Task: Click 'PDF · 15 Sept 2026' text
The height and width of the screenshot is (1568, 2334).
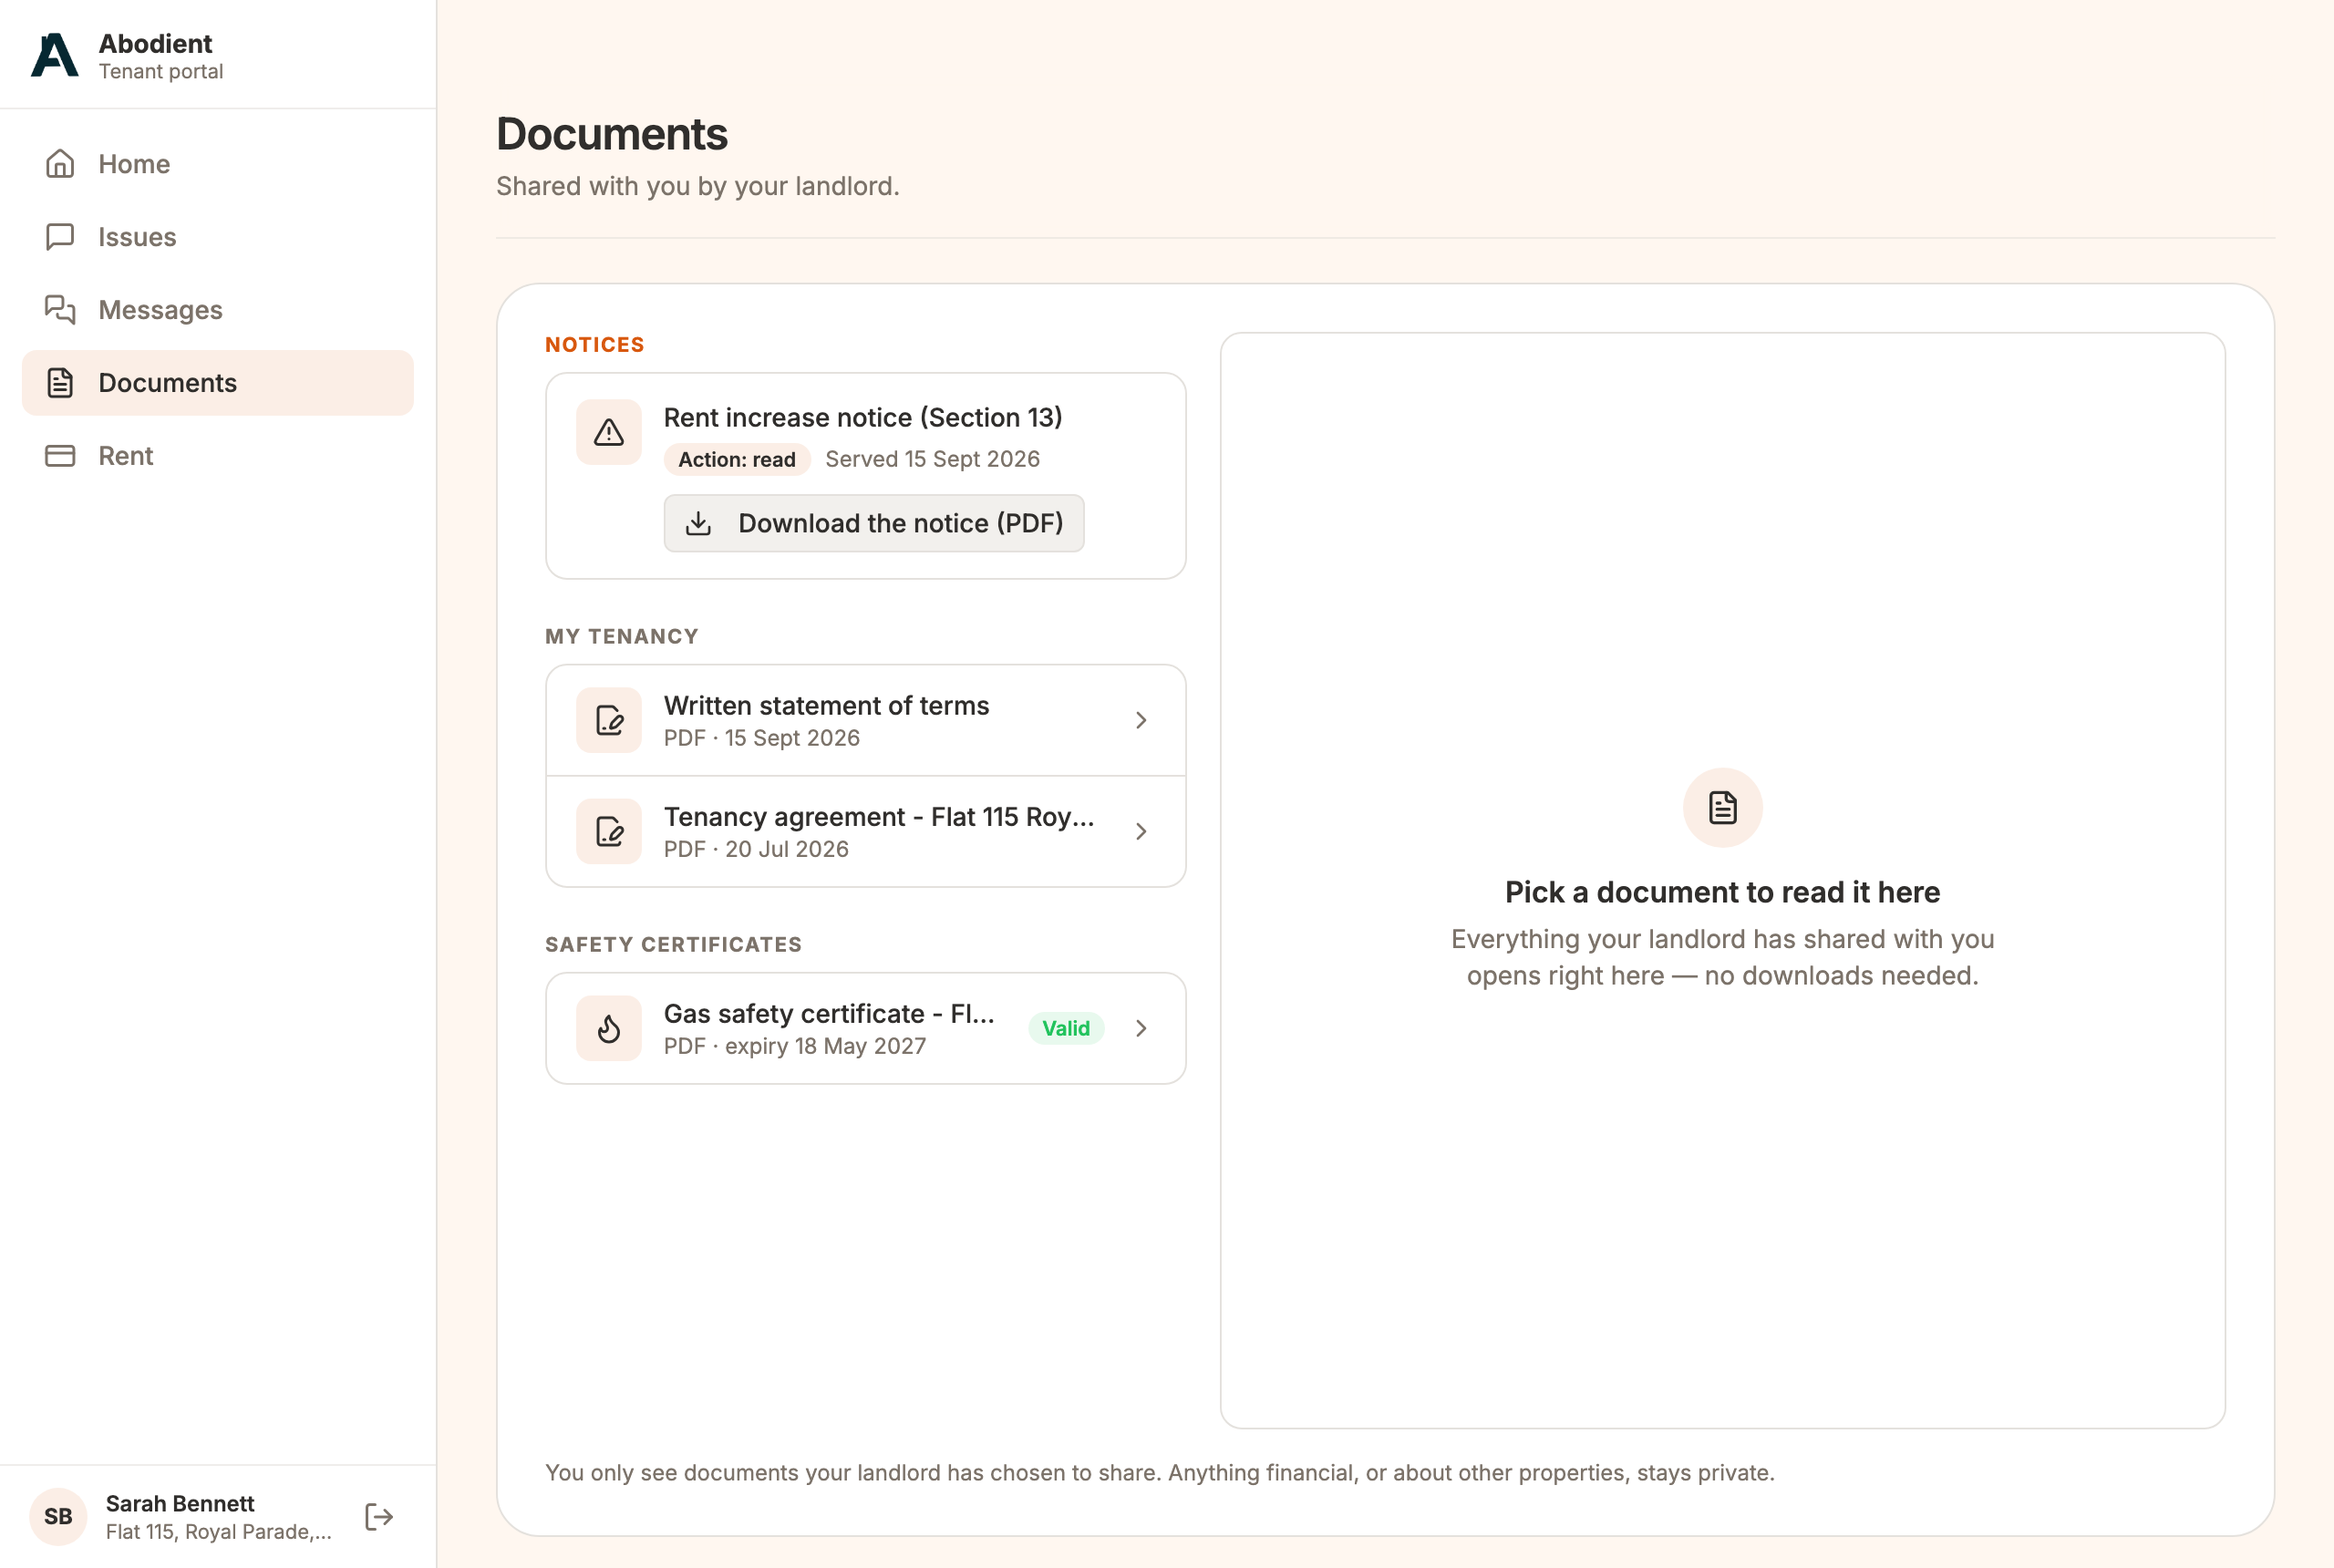Action: [762, 738]
